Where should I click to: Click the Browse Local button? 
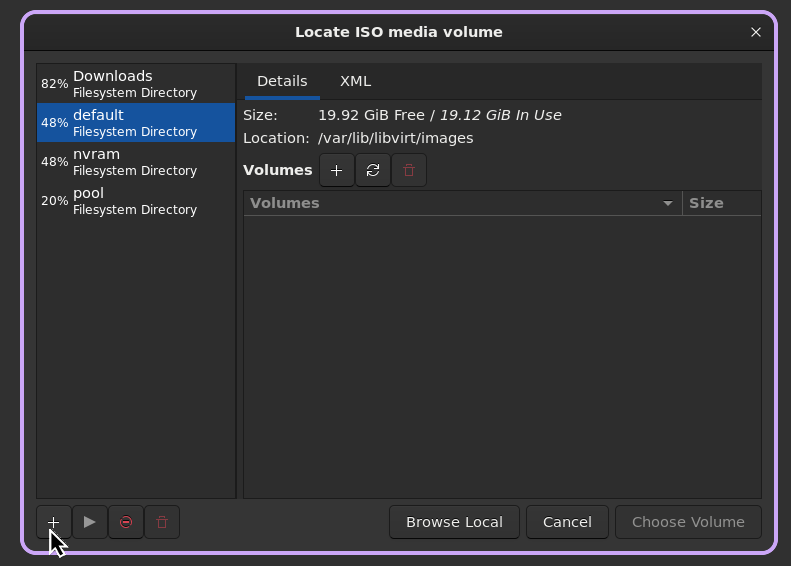point(454,522)
